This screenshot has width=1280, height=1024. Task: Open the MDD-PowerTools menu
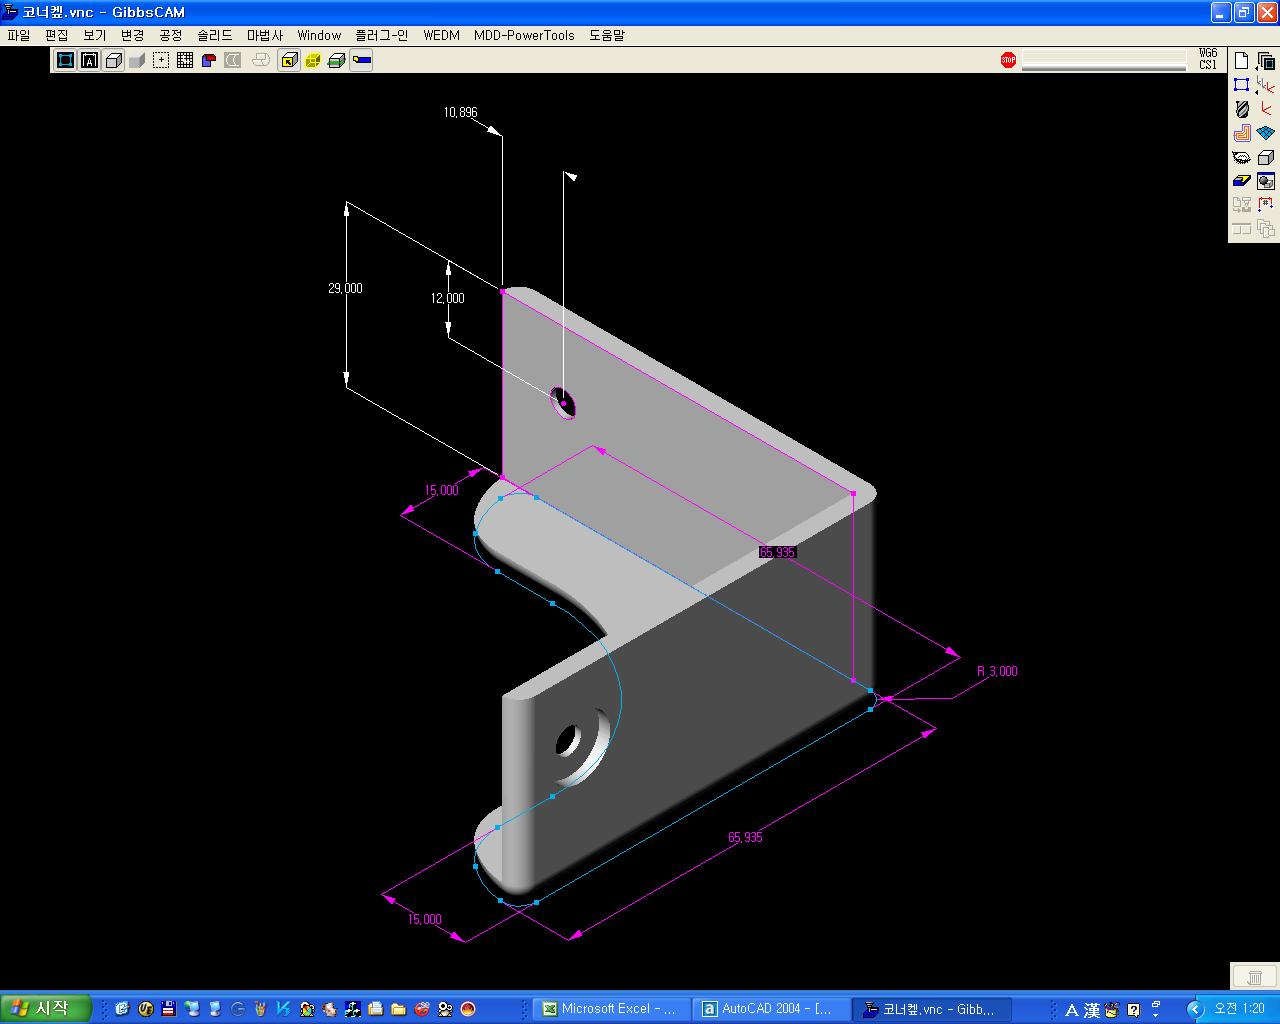coord(524,35)
